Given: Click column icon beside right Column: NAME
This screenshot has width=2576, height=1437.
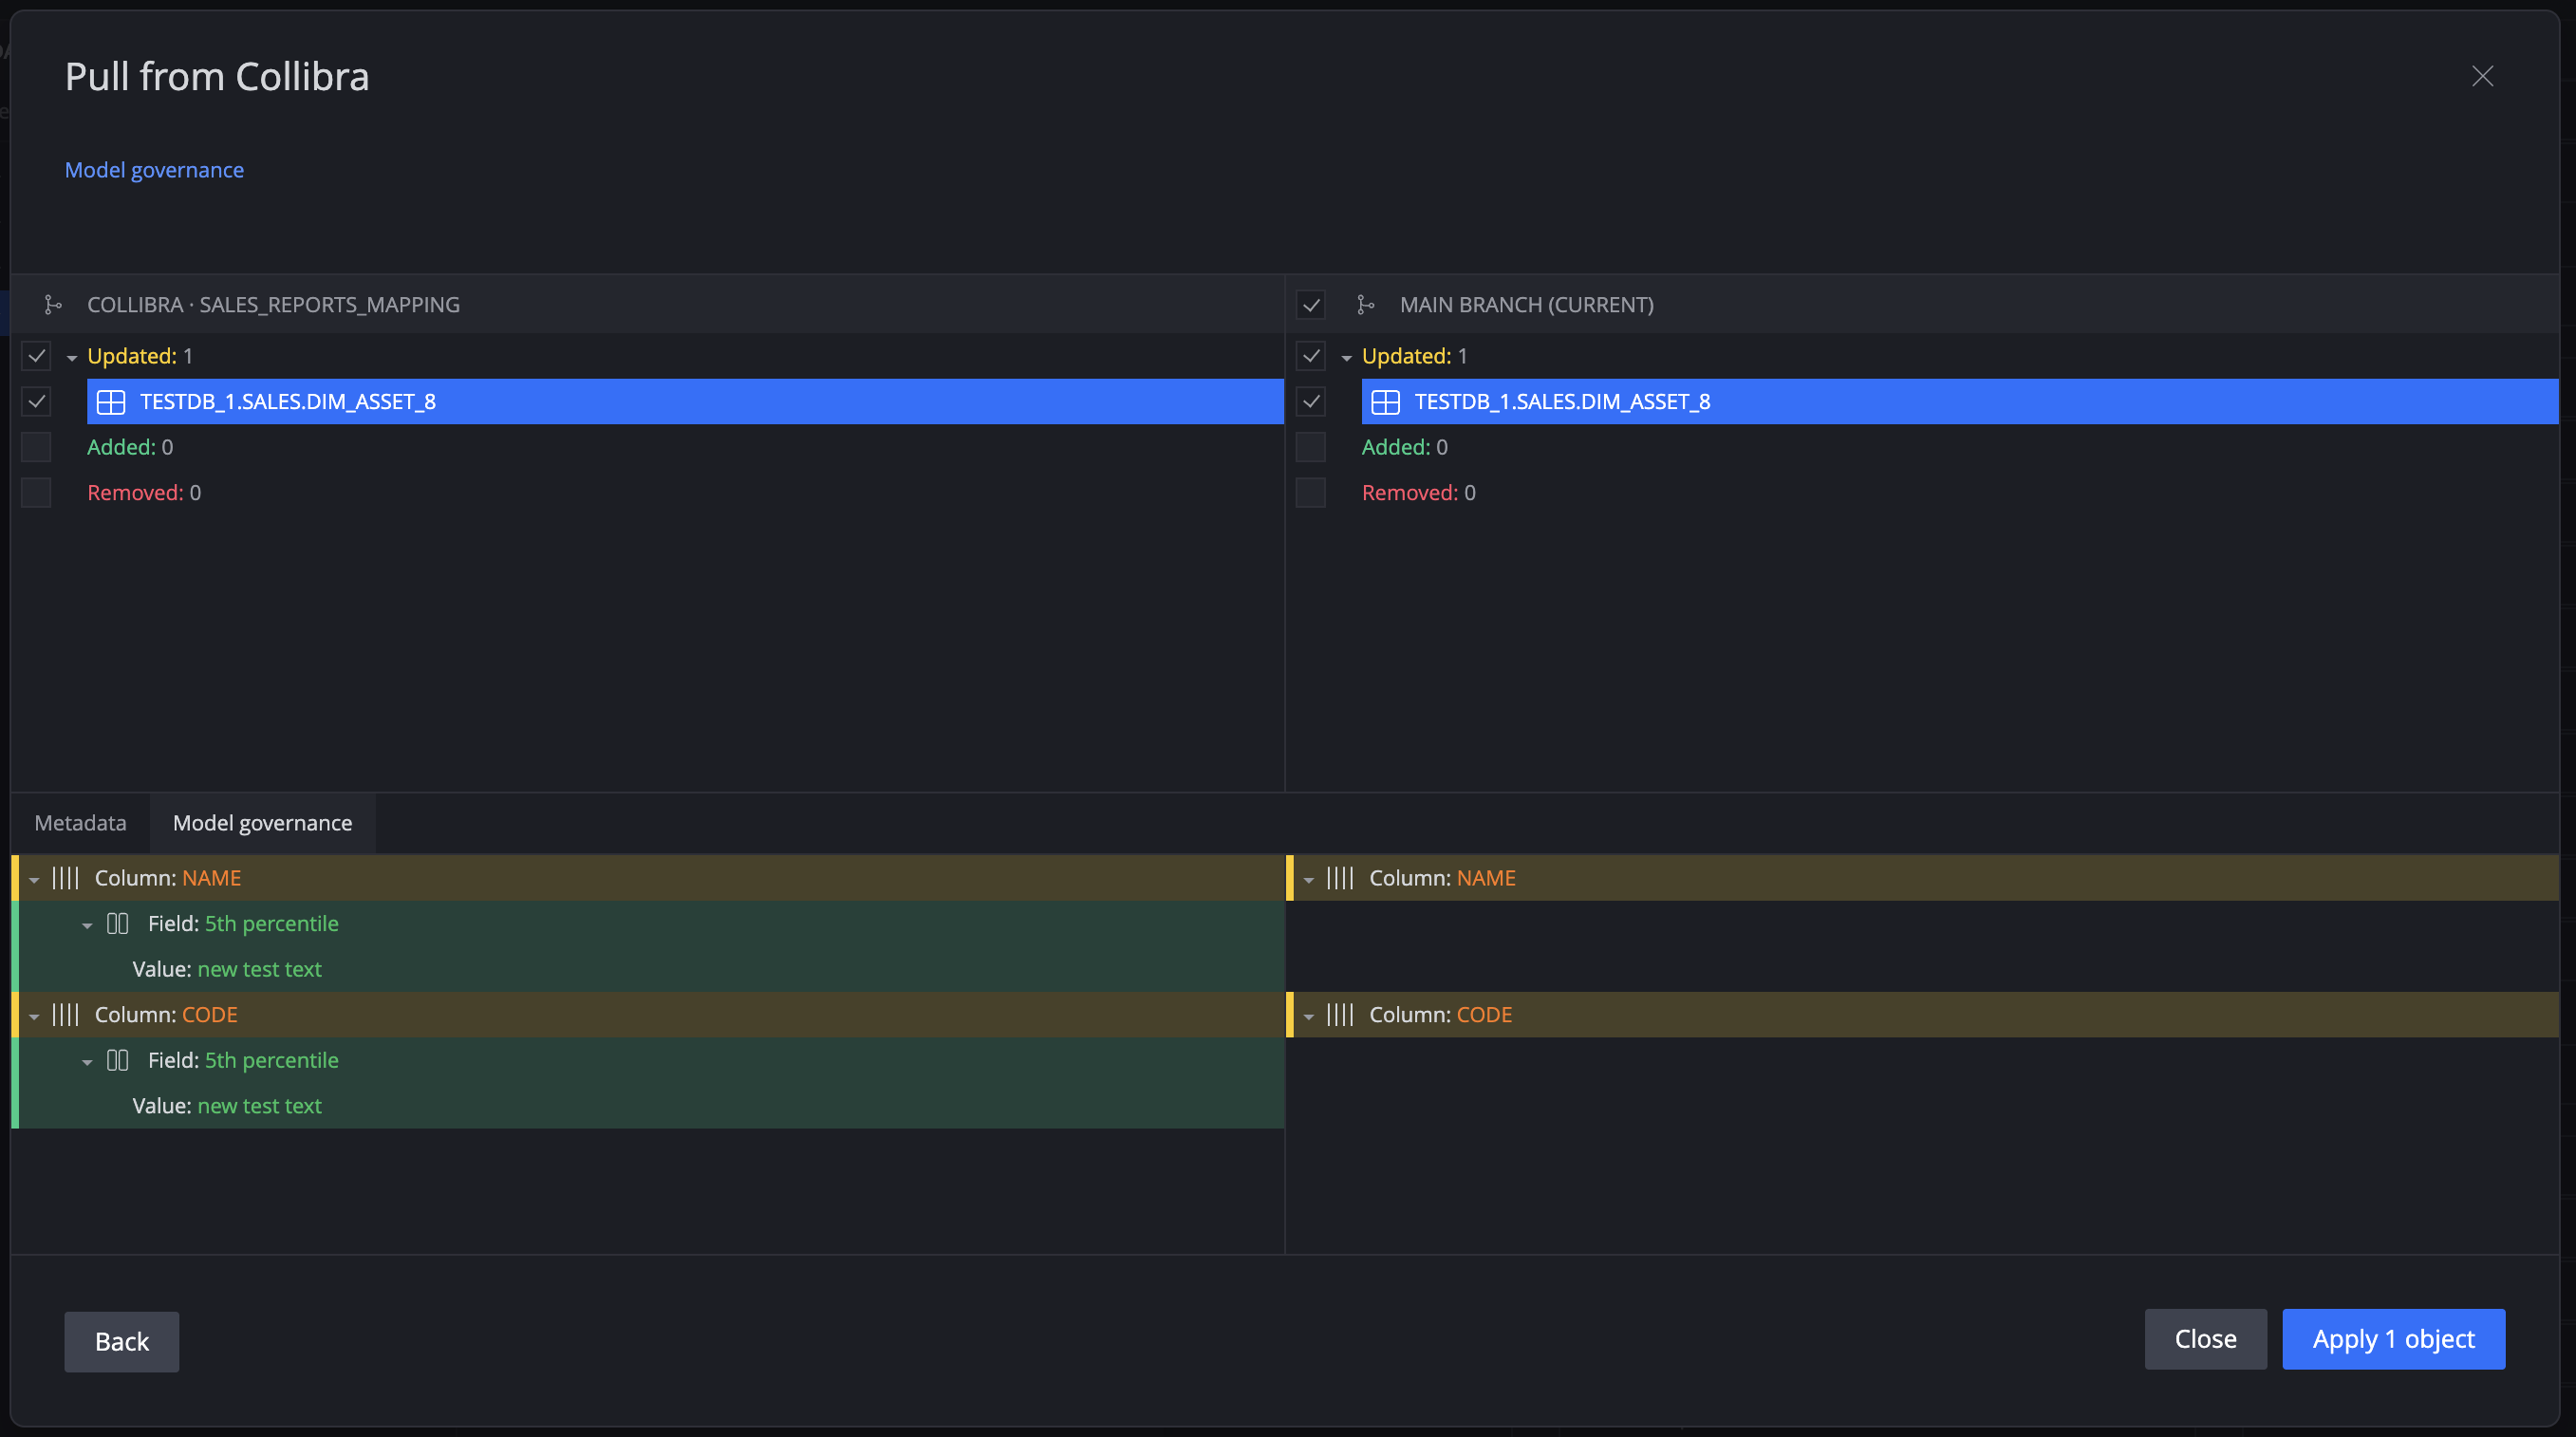Looking at the screenshot, I should pos(1340,878).
